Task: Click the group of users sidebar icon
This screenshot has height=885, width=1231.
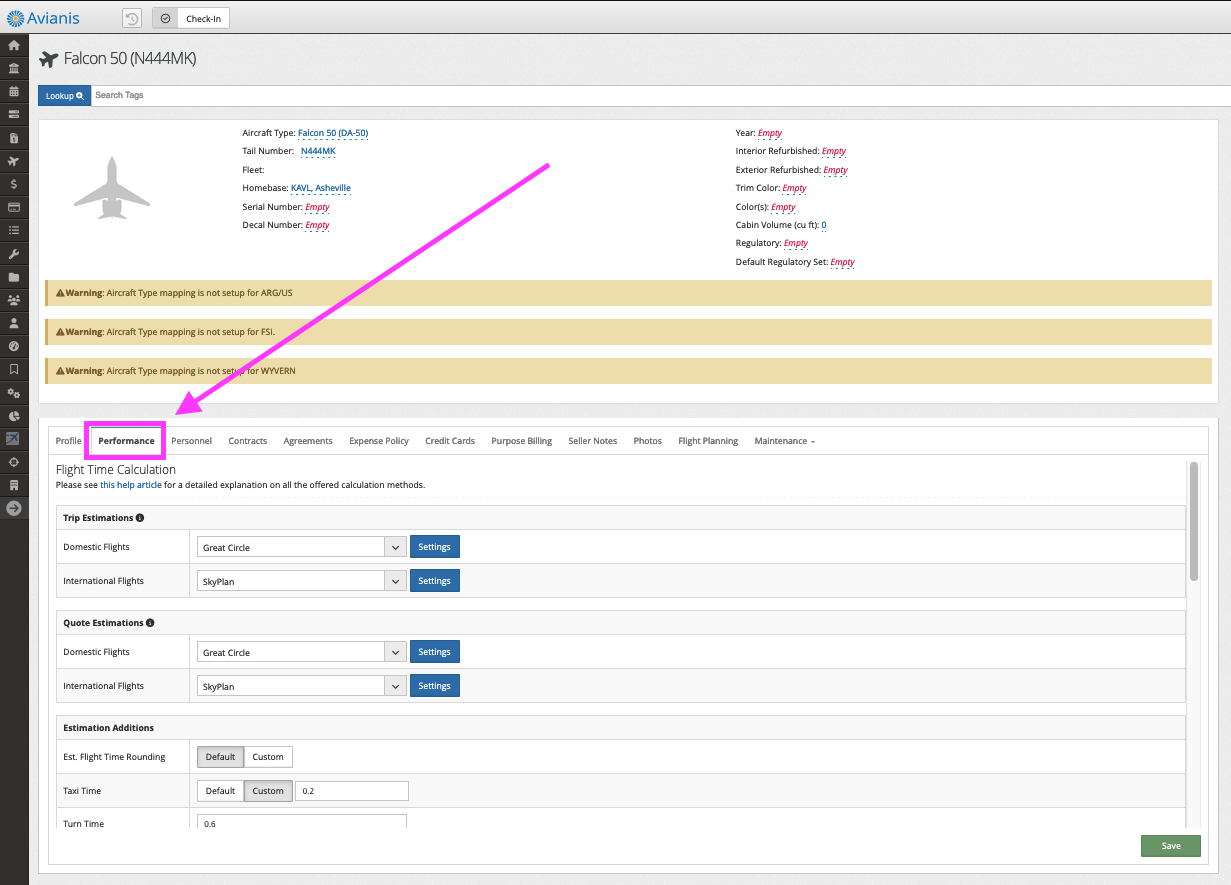Action: click(14, 300)
